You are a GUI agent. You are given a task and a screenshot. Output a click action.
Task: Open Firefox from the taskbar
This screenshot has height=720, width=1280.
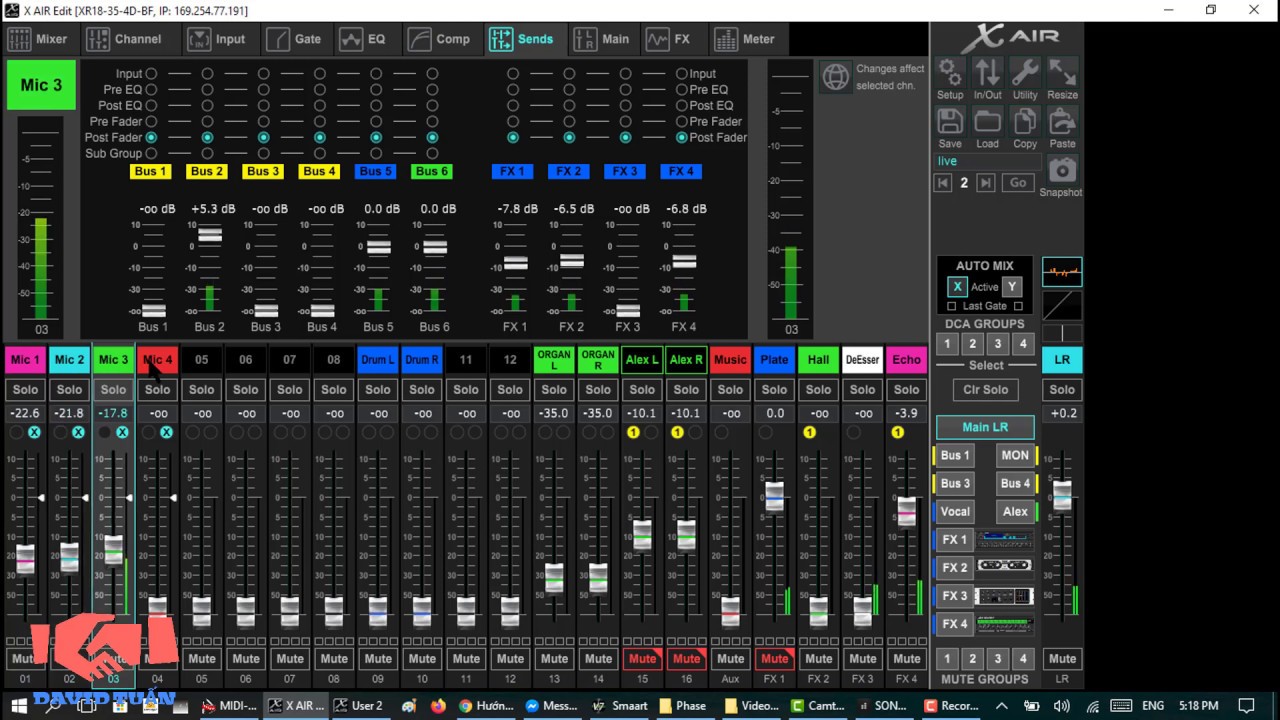pos(438,705)
